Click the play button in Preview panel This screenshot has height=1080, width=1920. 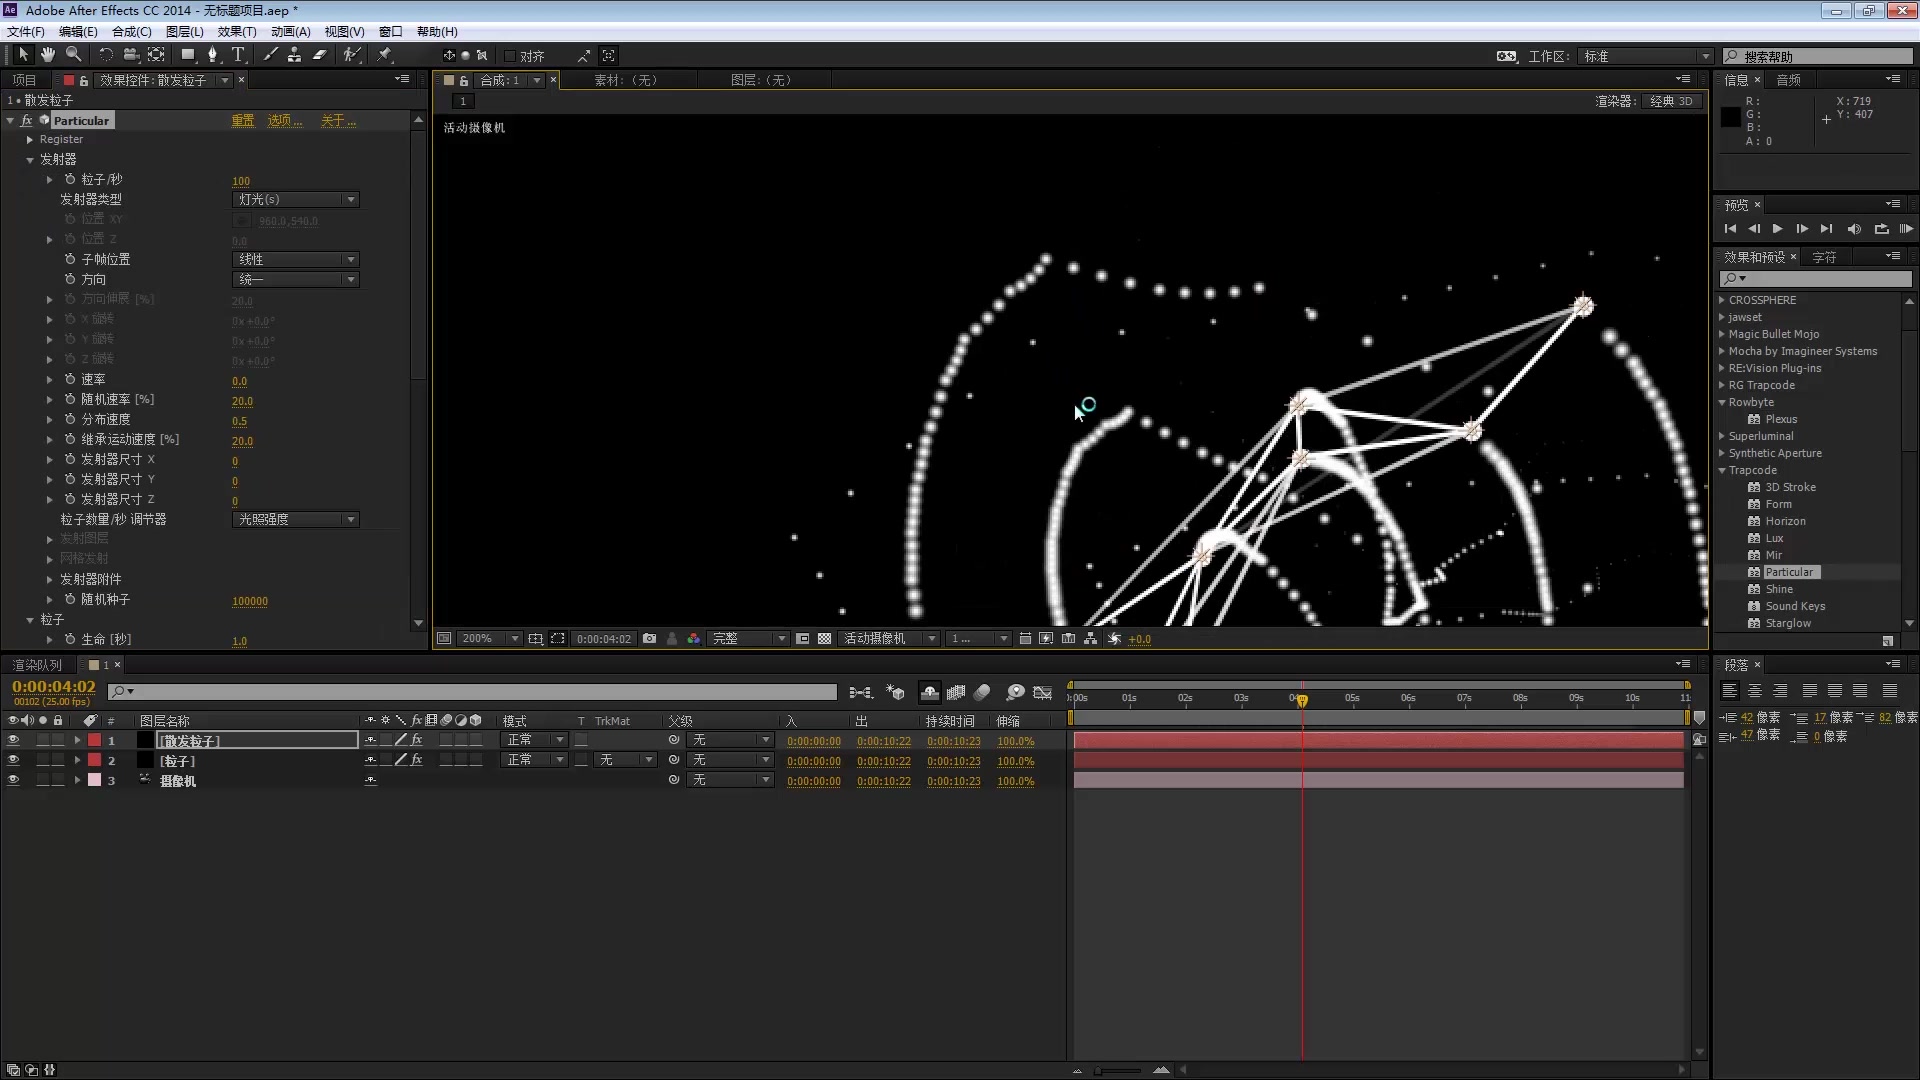[x=1777, y=229]
